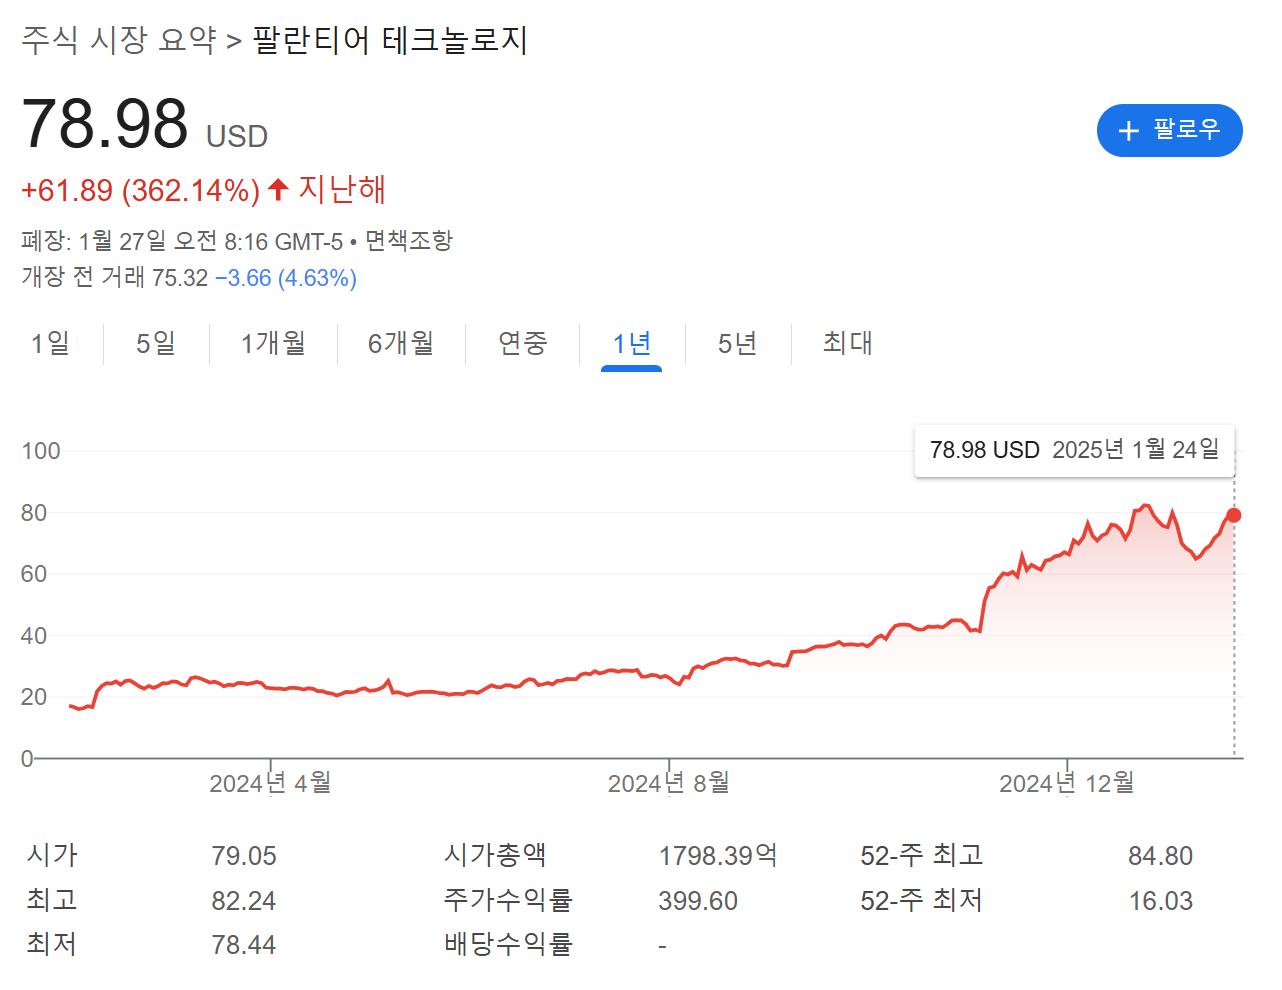Click the red data point on chart

1233,515
